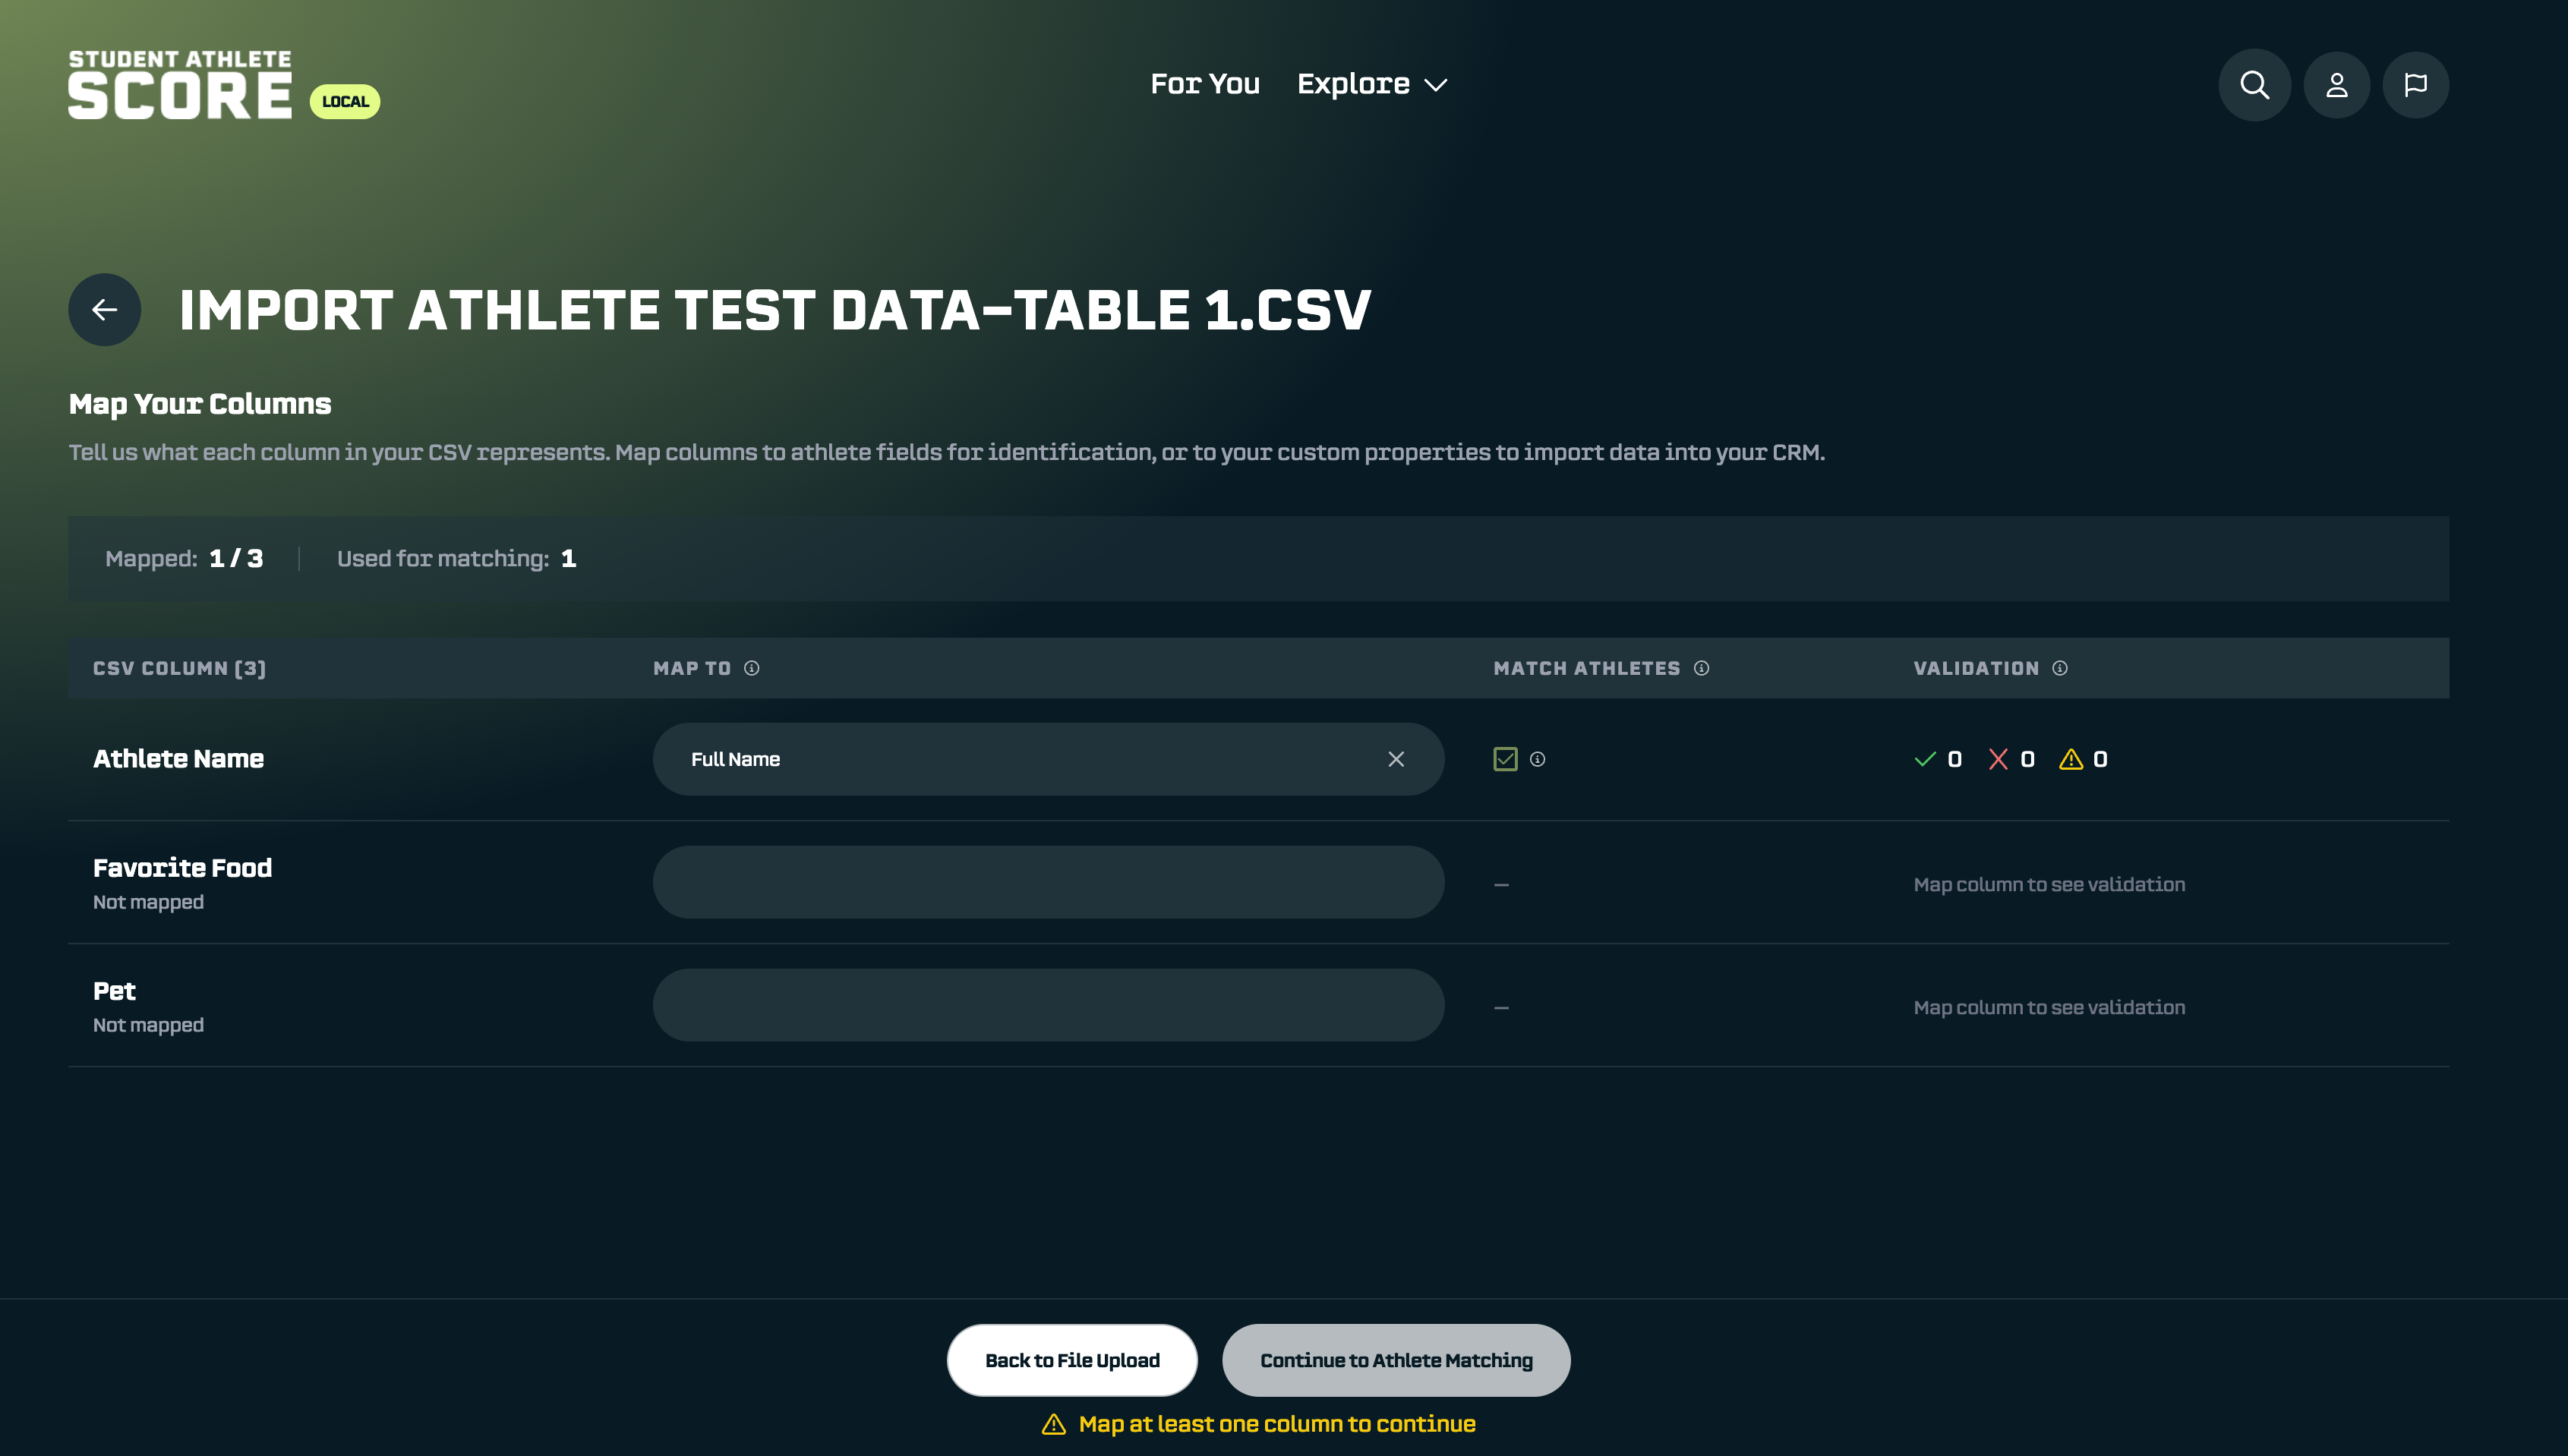The image size is (2568, 1456).
Task: Click the search magnifier icon
Action: click(2254, 85)
